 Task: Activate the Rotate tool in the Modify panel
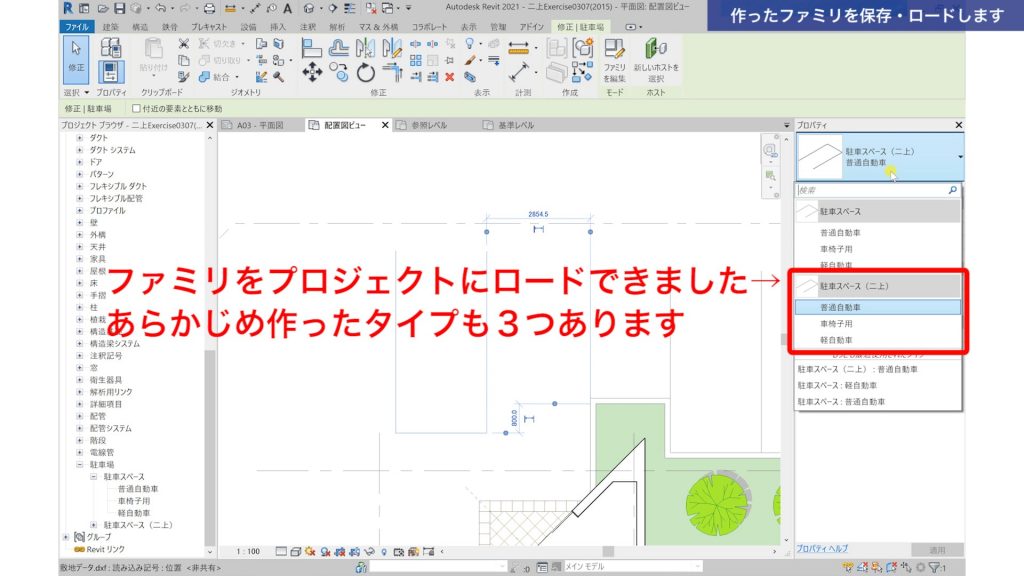point(365,72)
